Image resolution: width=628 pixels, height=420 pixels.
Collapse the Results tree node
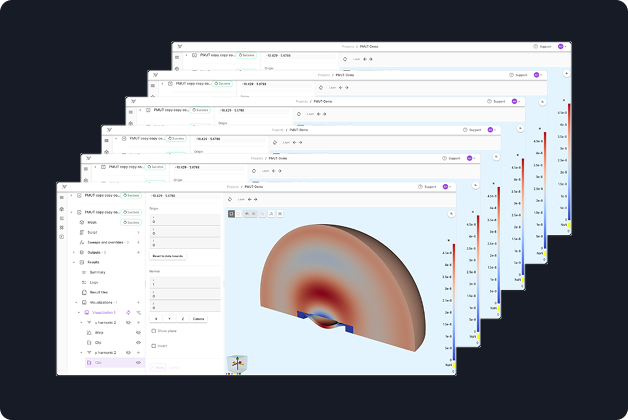(74, 262)
